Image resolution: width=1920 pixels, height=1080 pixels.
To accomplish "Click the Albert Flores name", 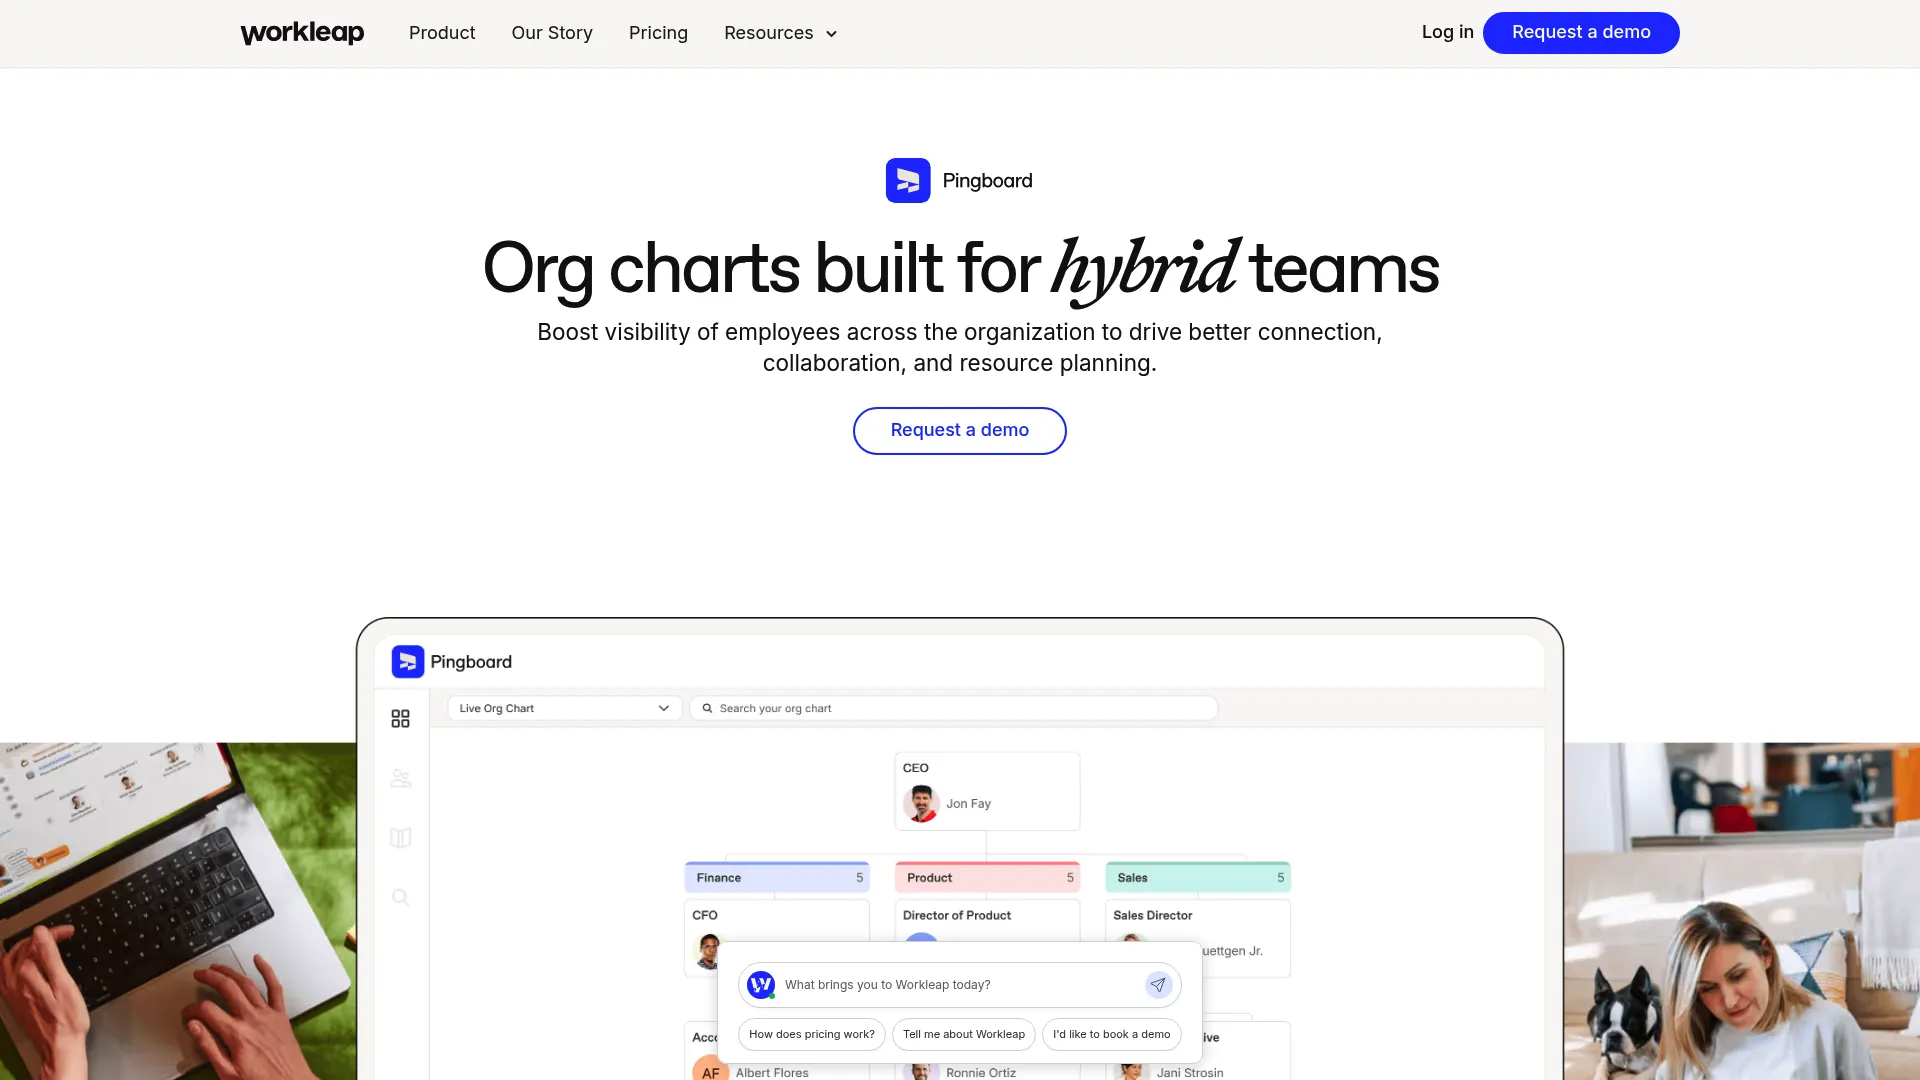I will click(x=772, y=1072).
